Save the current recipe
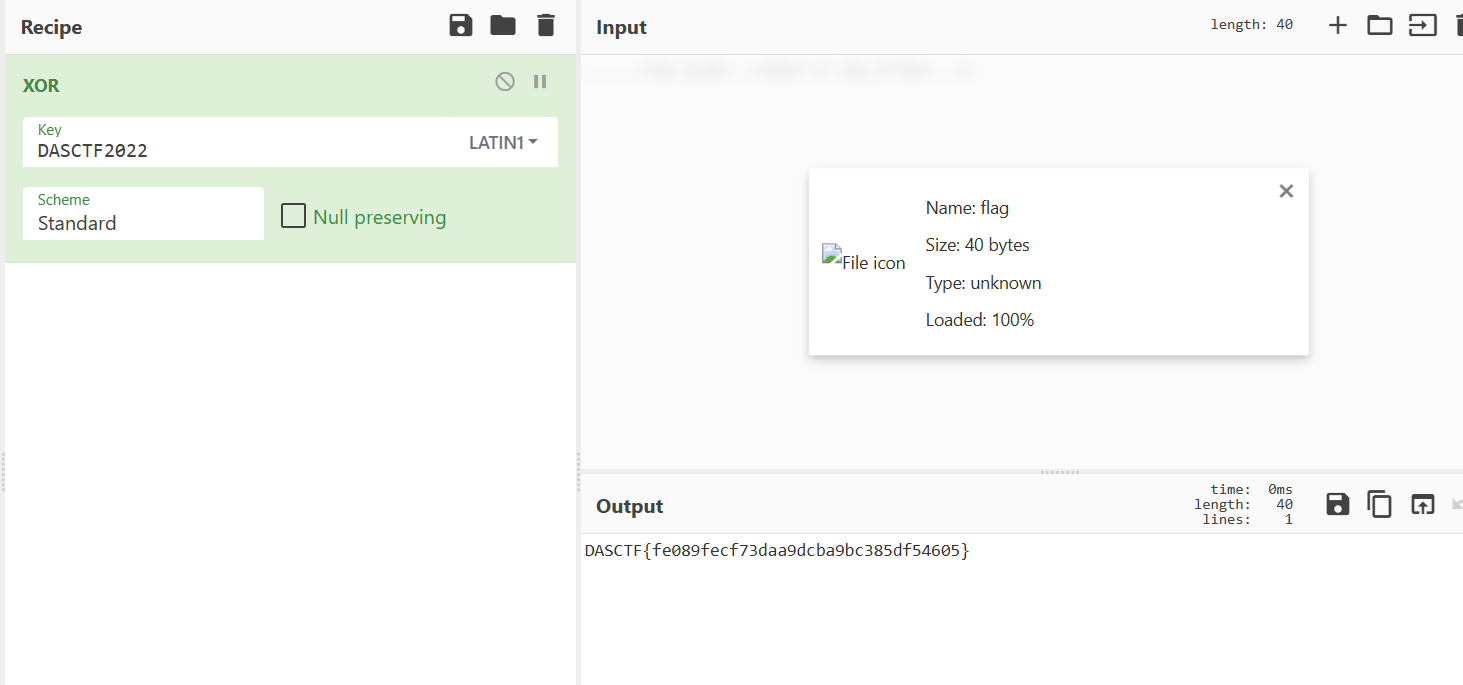 click(x=460, y=26)
